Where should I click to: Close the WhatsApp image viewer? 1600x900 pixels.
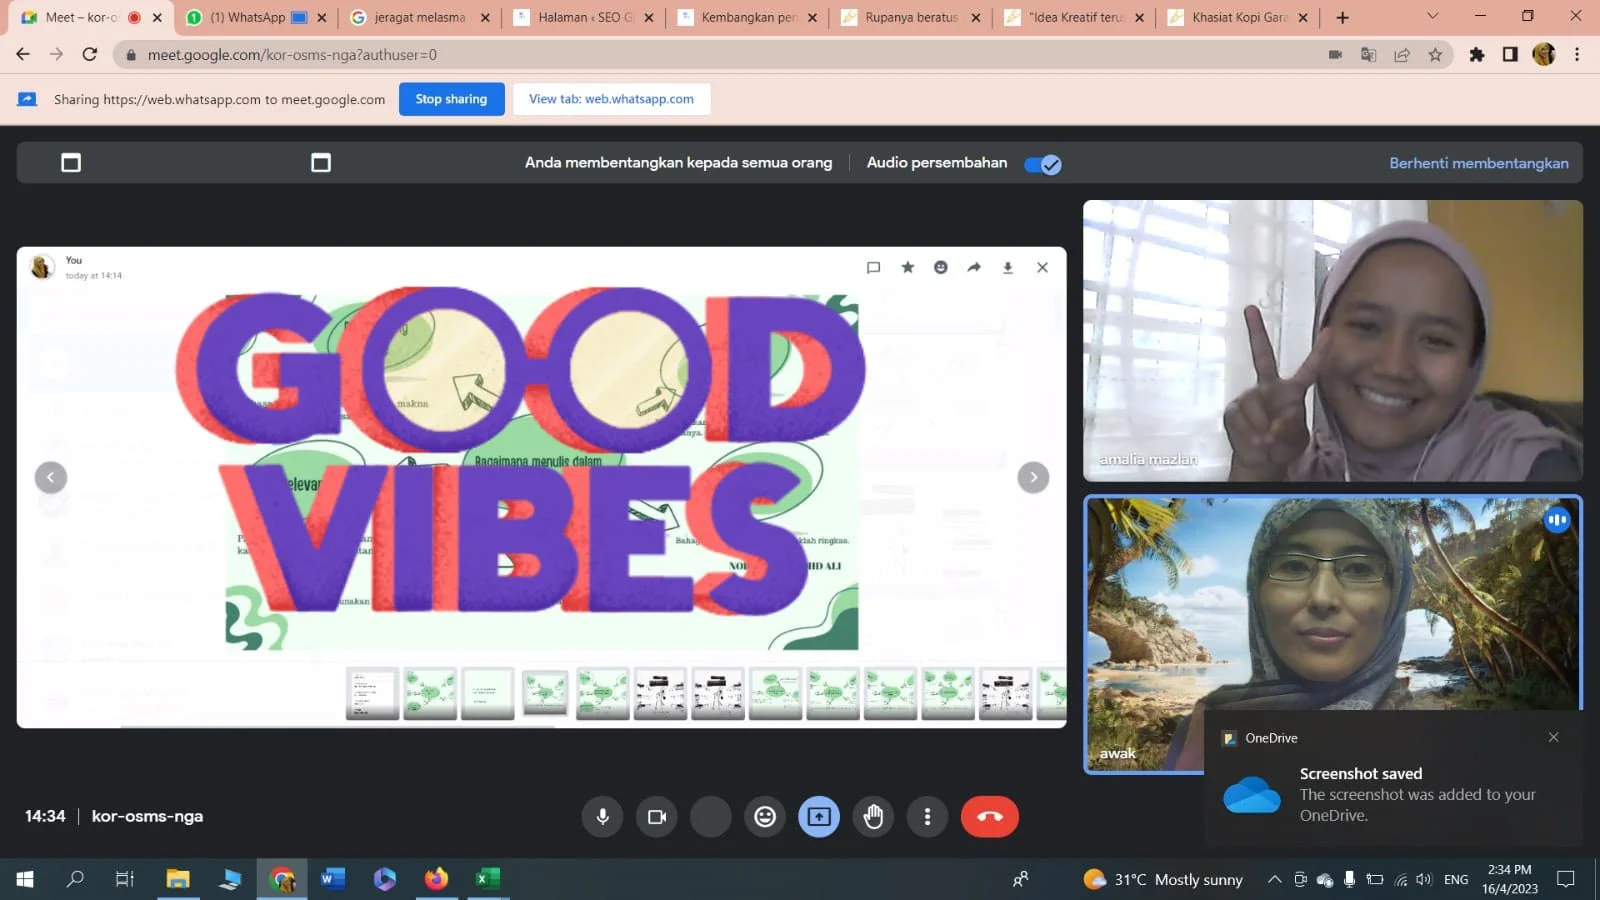click(1042, 267)
